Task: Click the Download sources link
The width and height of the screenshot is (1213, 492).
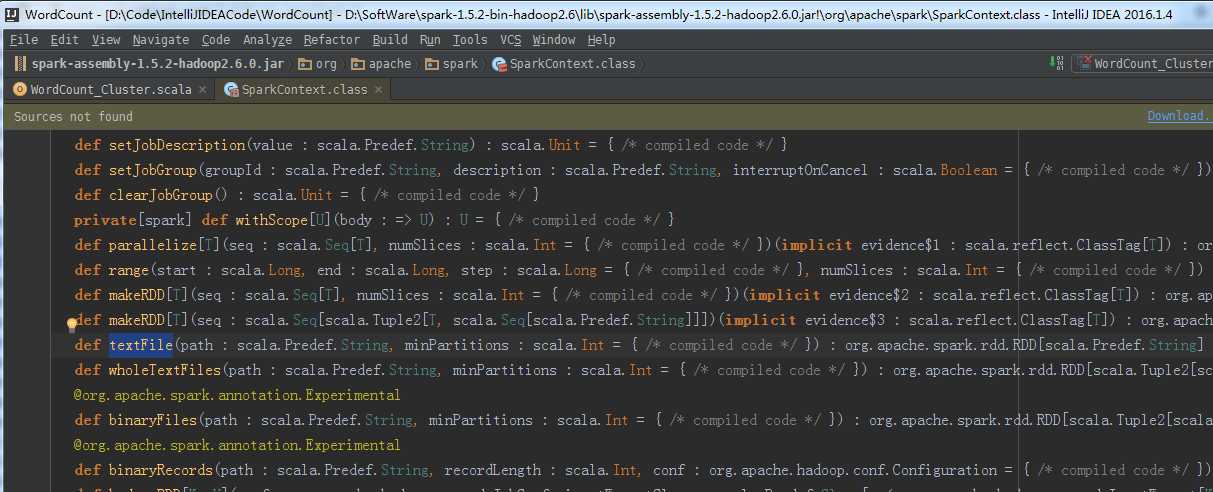Action: pos(1179,116)
